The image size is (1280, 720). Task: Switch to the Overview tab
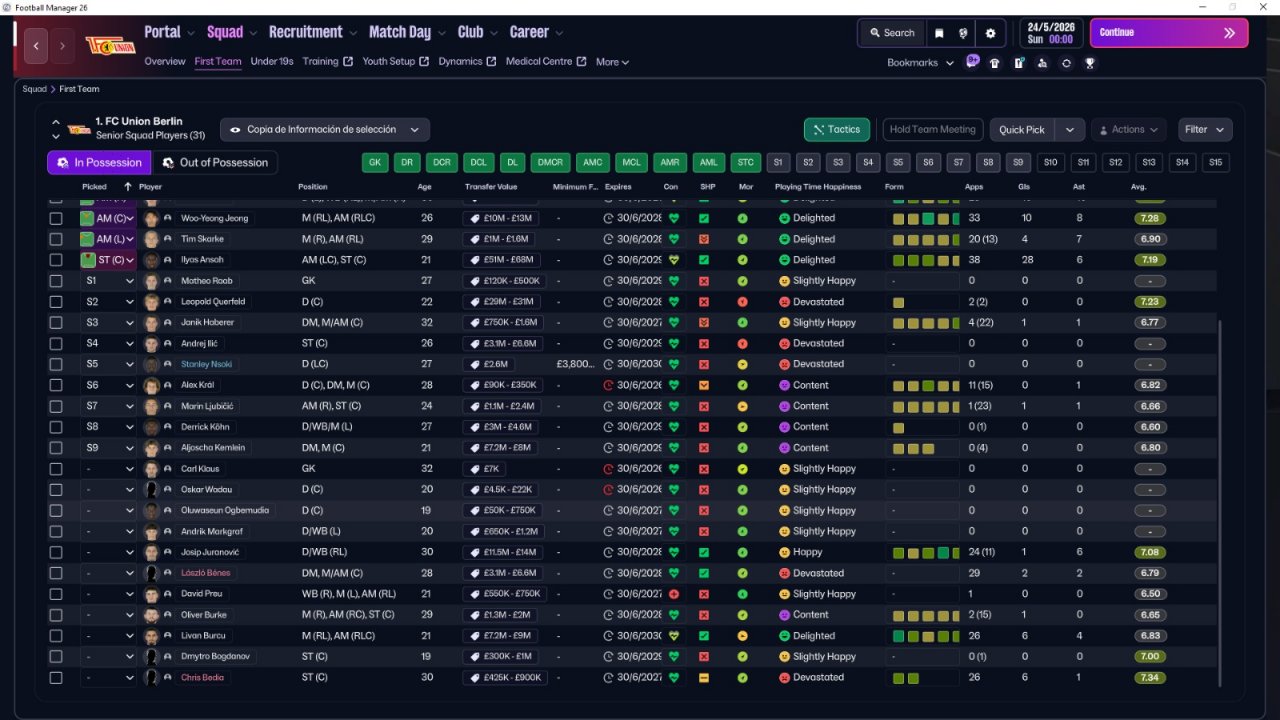point(165,62)
